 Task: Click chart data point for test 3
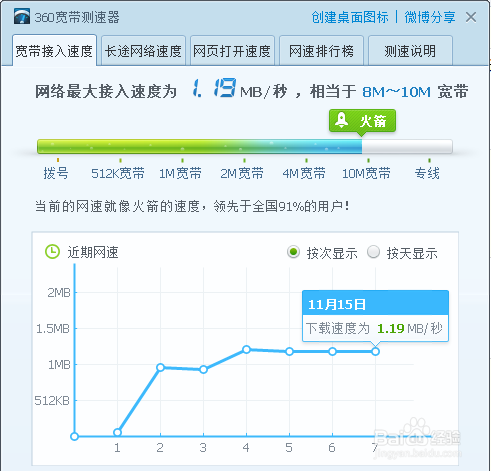pos(203,369)
